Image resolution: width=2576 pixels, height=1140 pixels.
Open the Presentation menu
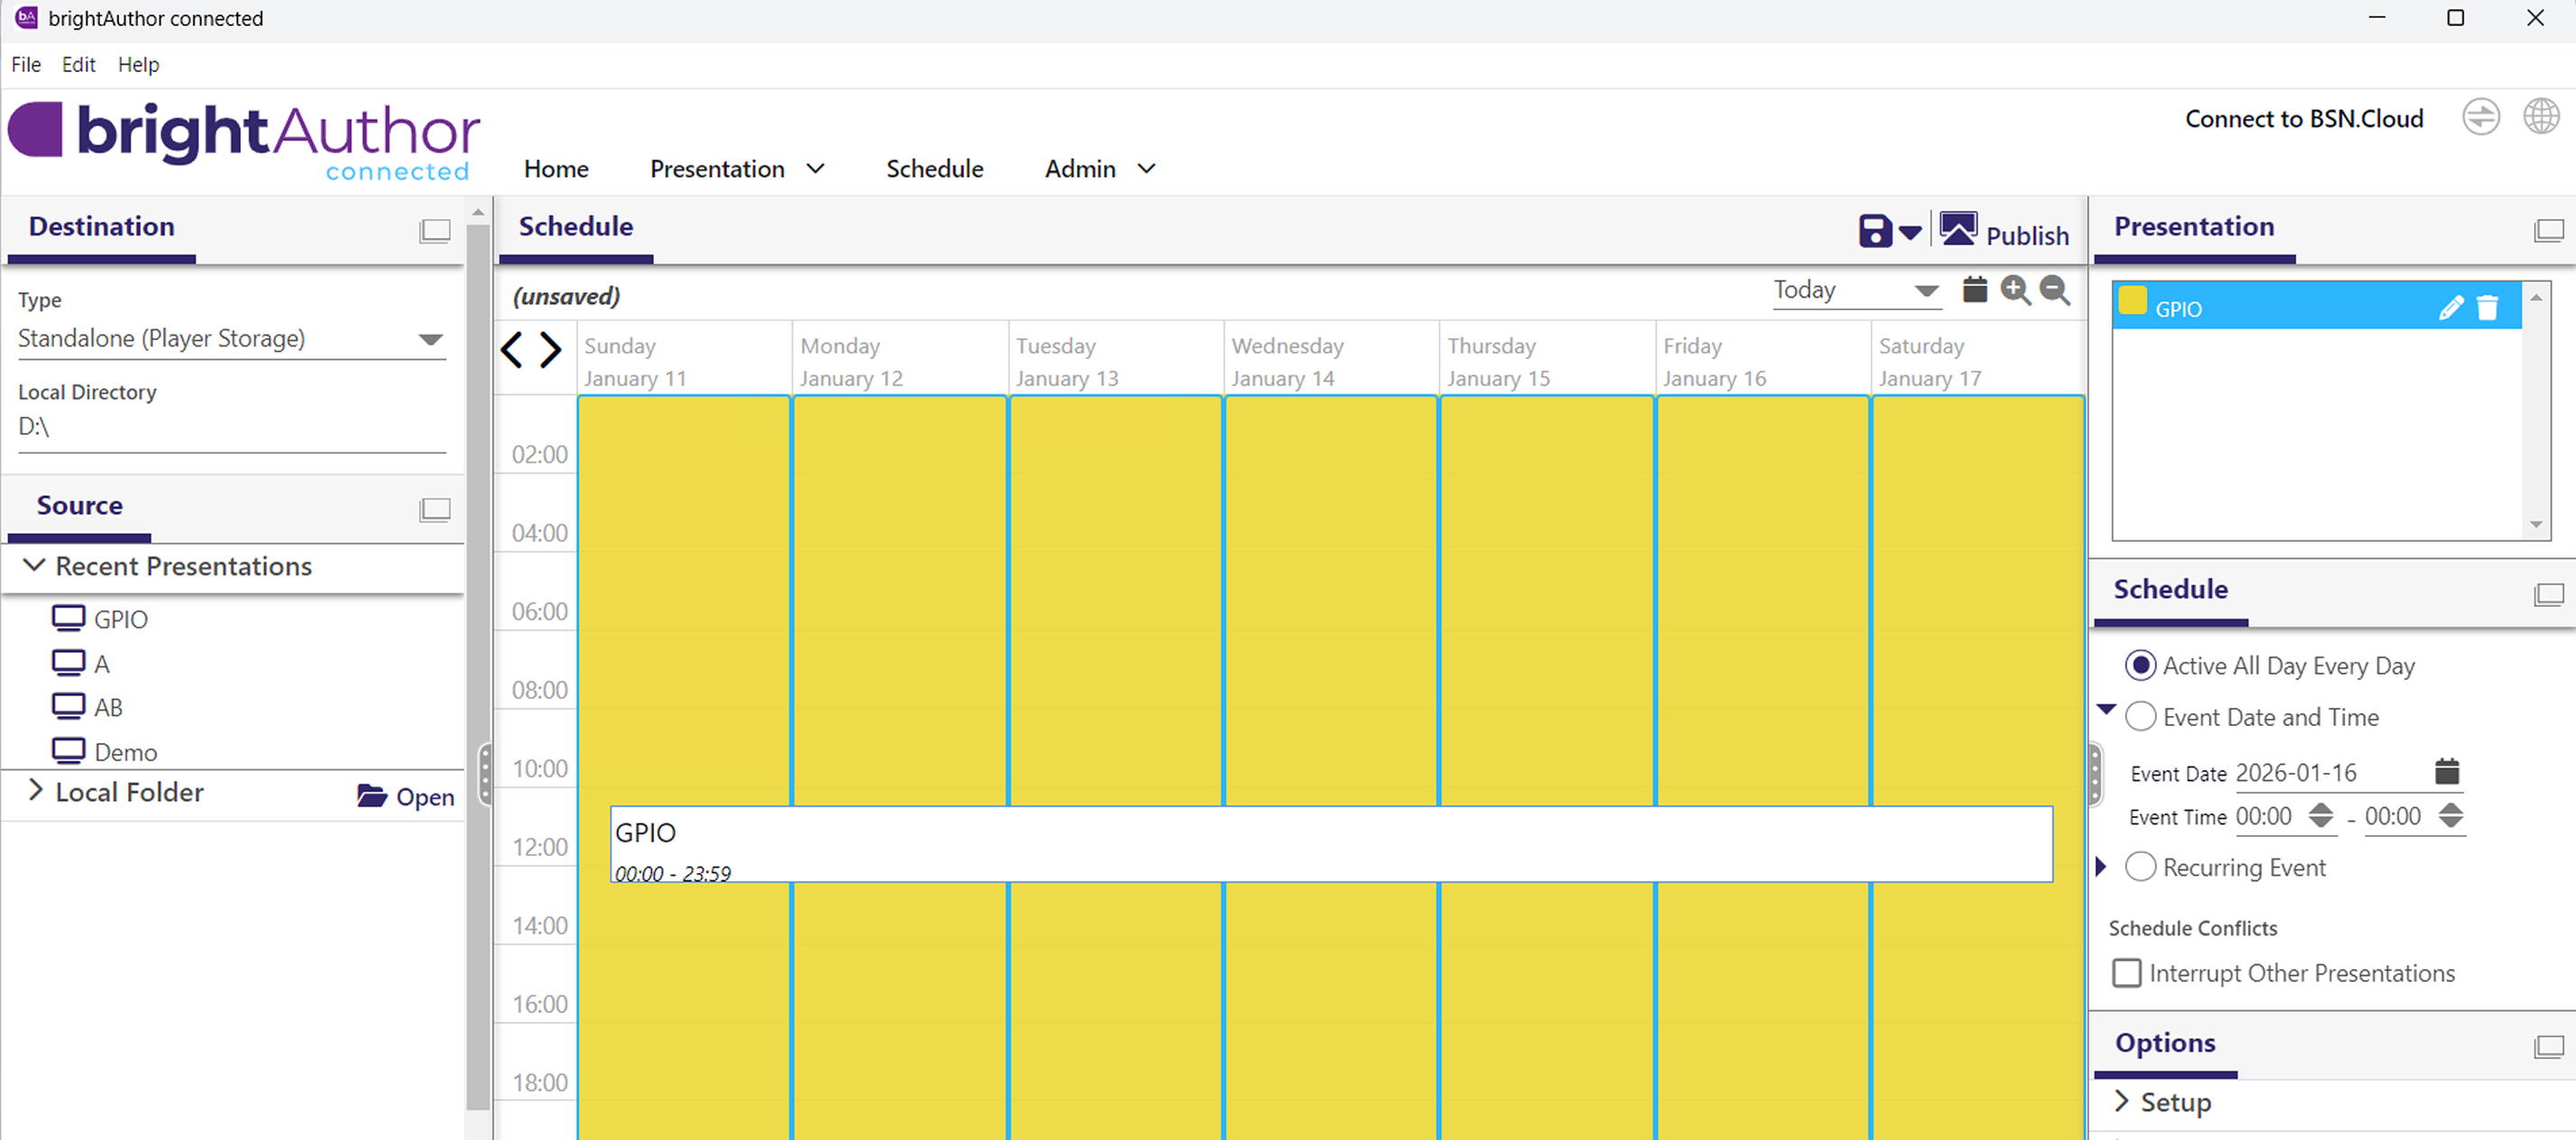[736, 169]
